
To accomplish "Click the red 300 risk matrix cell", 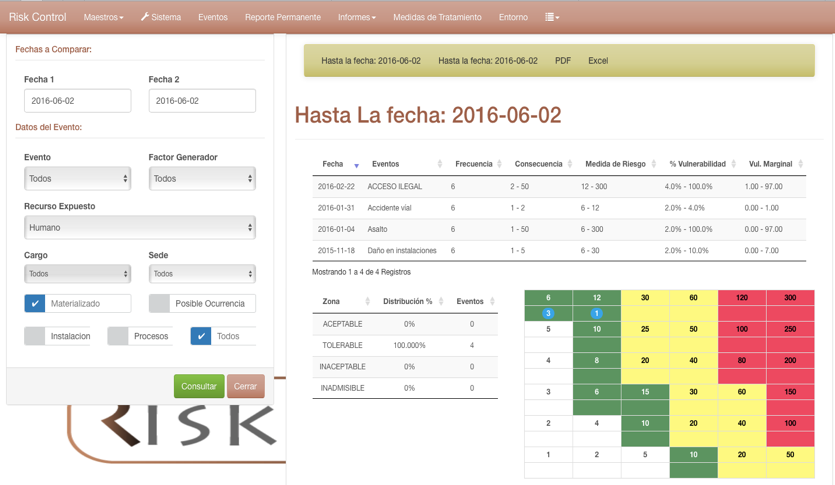I will pyautogui.click(x=790, y=298).
